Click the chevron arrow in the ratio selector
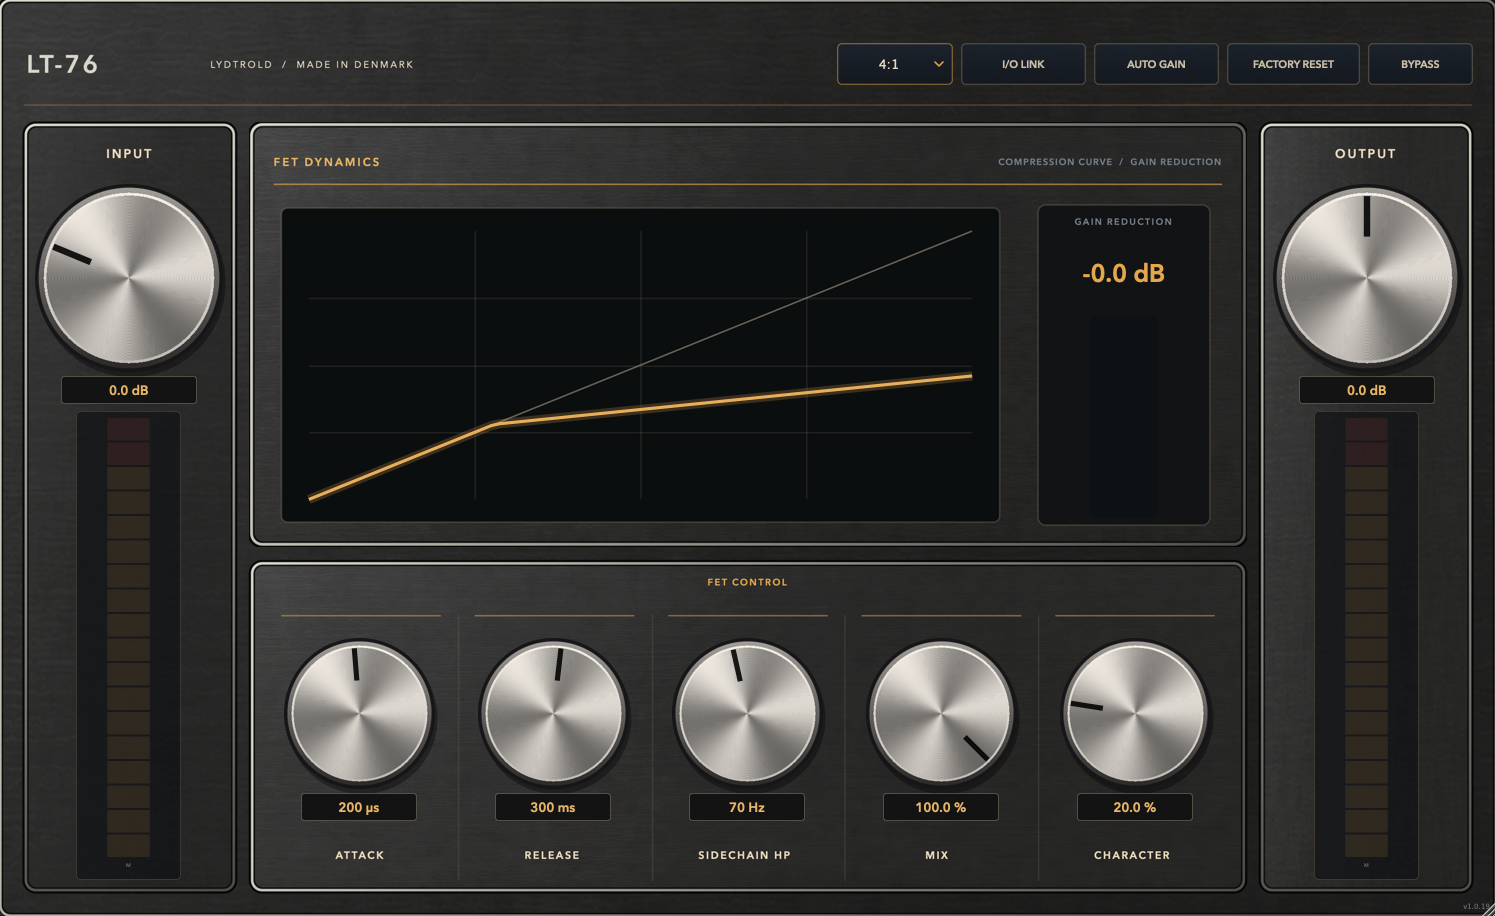The width and height of the screenshot is (1495, 916). 939,64
